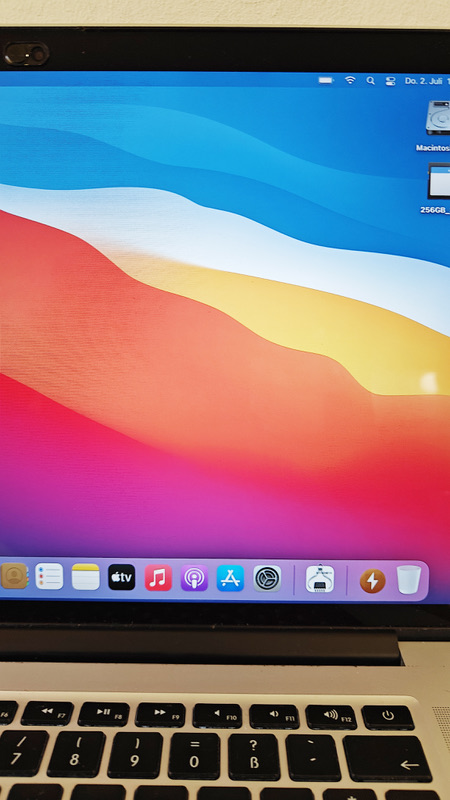Click the date Do. 2. Juli

(424, 81)
